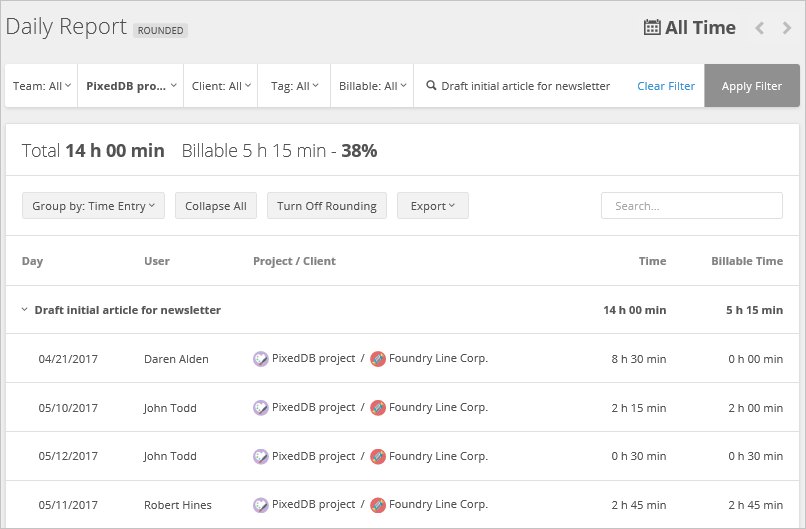The height and width of the screenshot is (529, 806).
Task: Open the Team: All filter dropdown
Action: (x=42, y=86)
